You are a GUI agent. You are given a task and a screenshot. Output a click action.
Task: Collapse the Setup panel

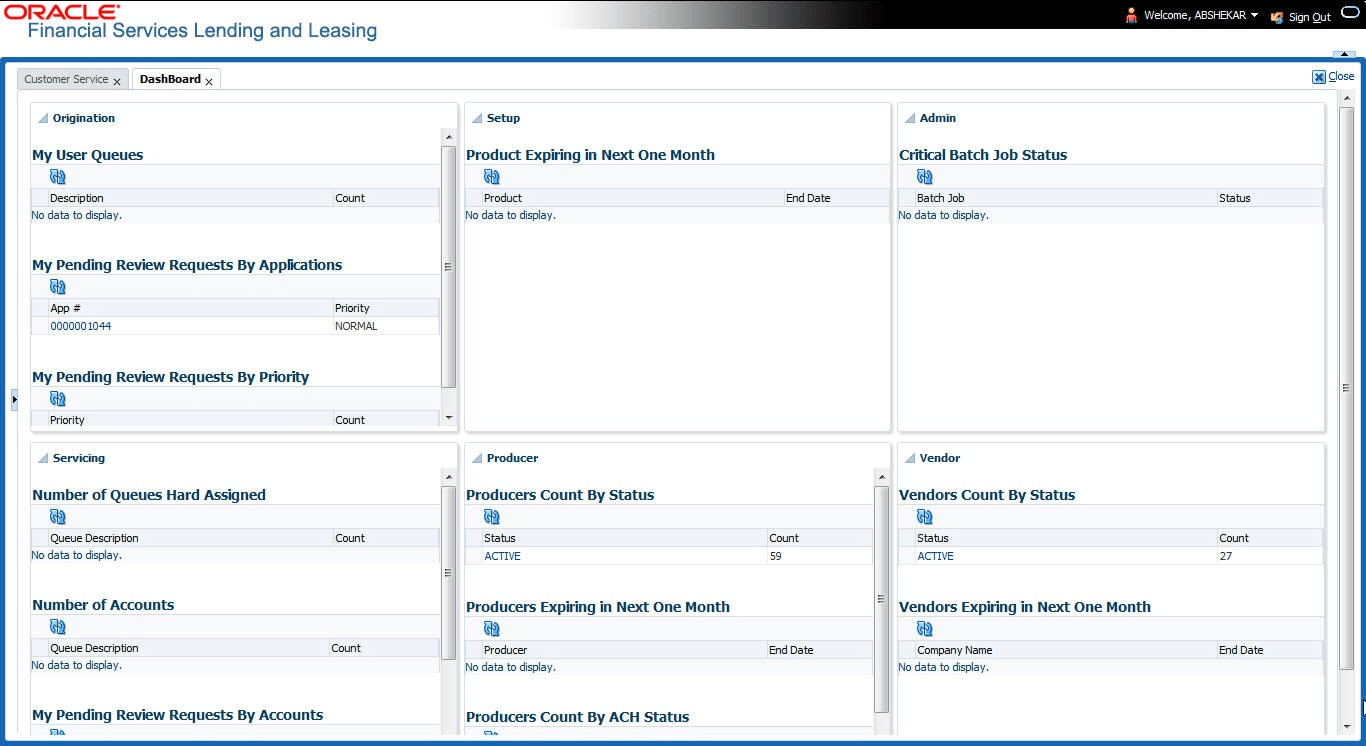[477, 119]
